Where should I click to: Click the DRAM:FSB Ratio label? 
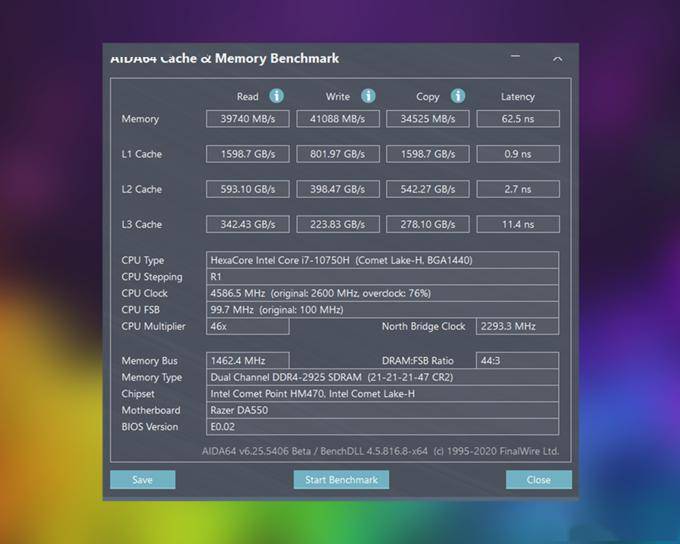(418, 360)
